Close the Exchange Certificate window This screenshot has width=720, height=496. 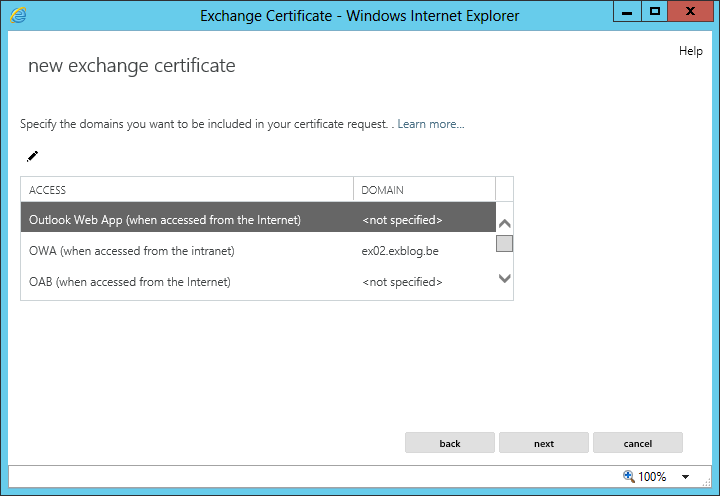click(691, 11)
